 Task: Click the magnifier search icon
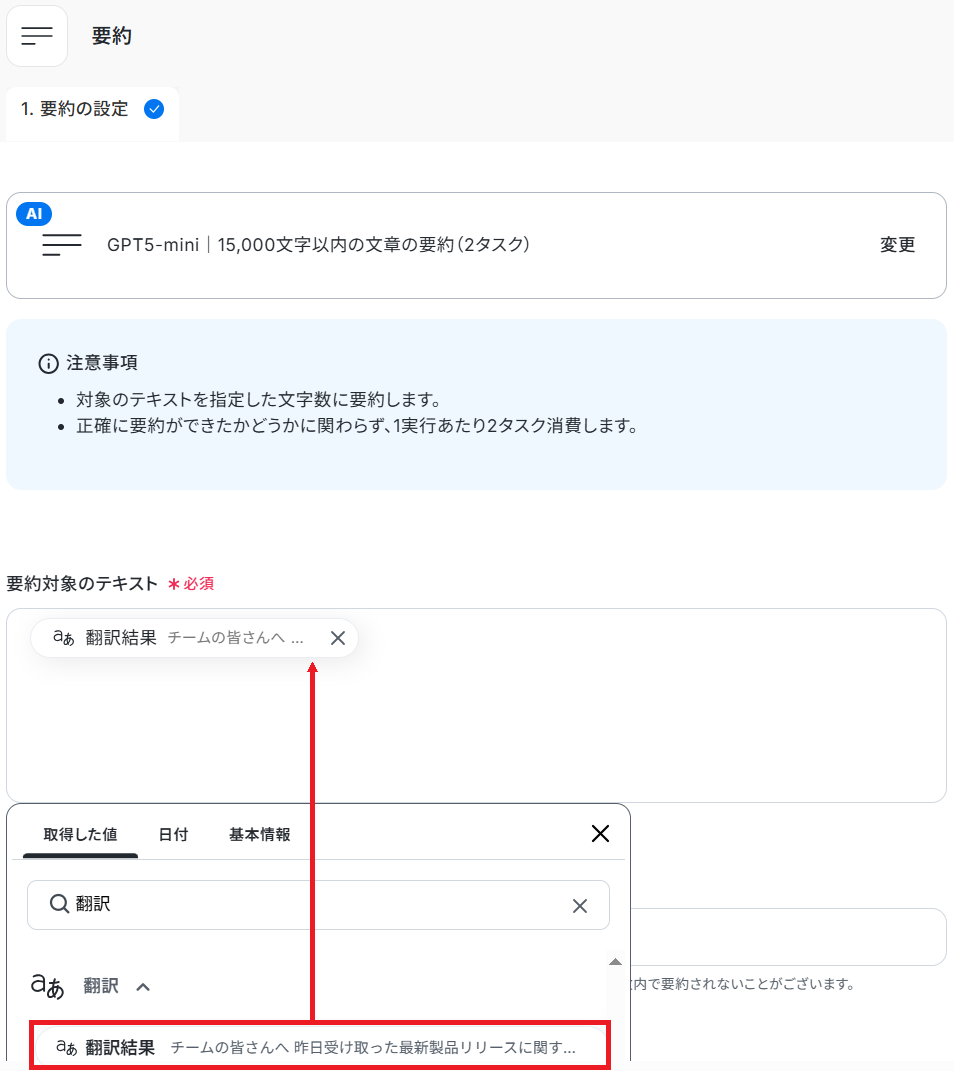tap(59, 904)
